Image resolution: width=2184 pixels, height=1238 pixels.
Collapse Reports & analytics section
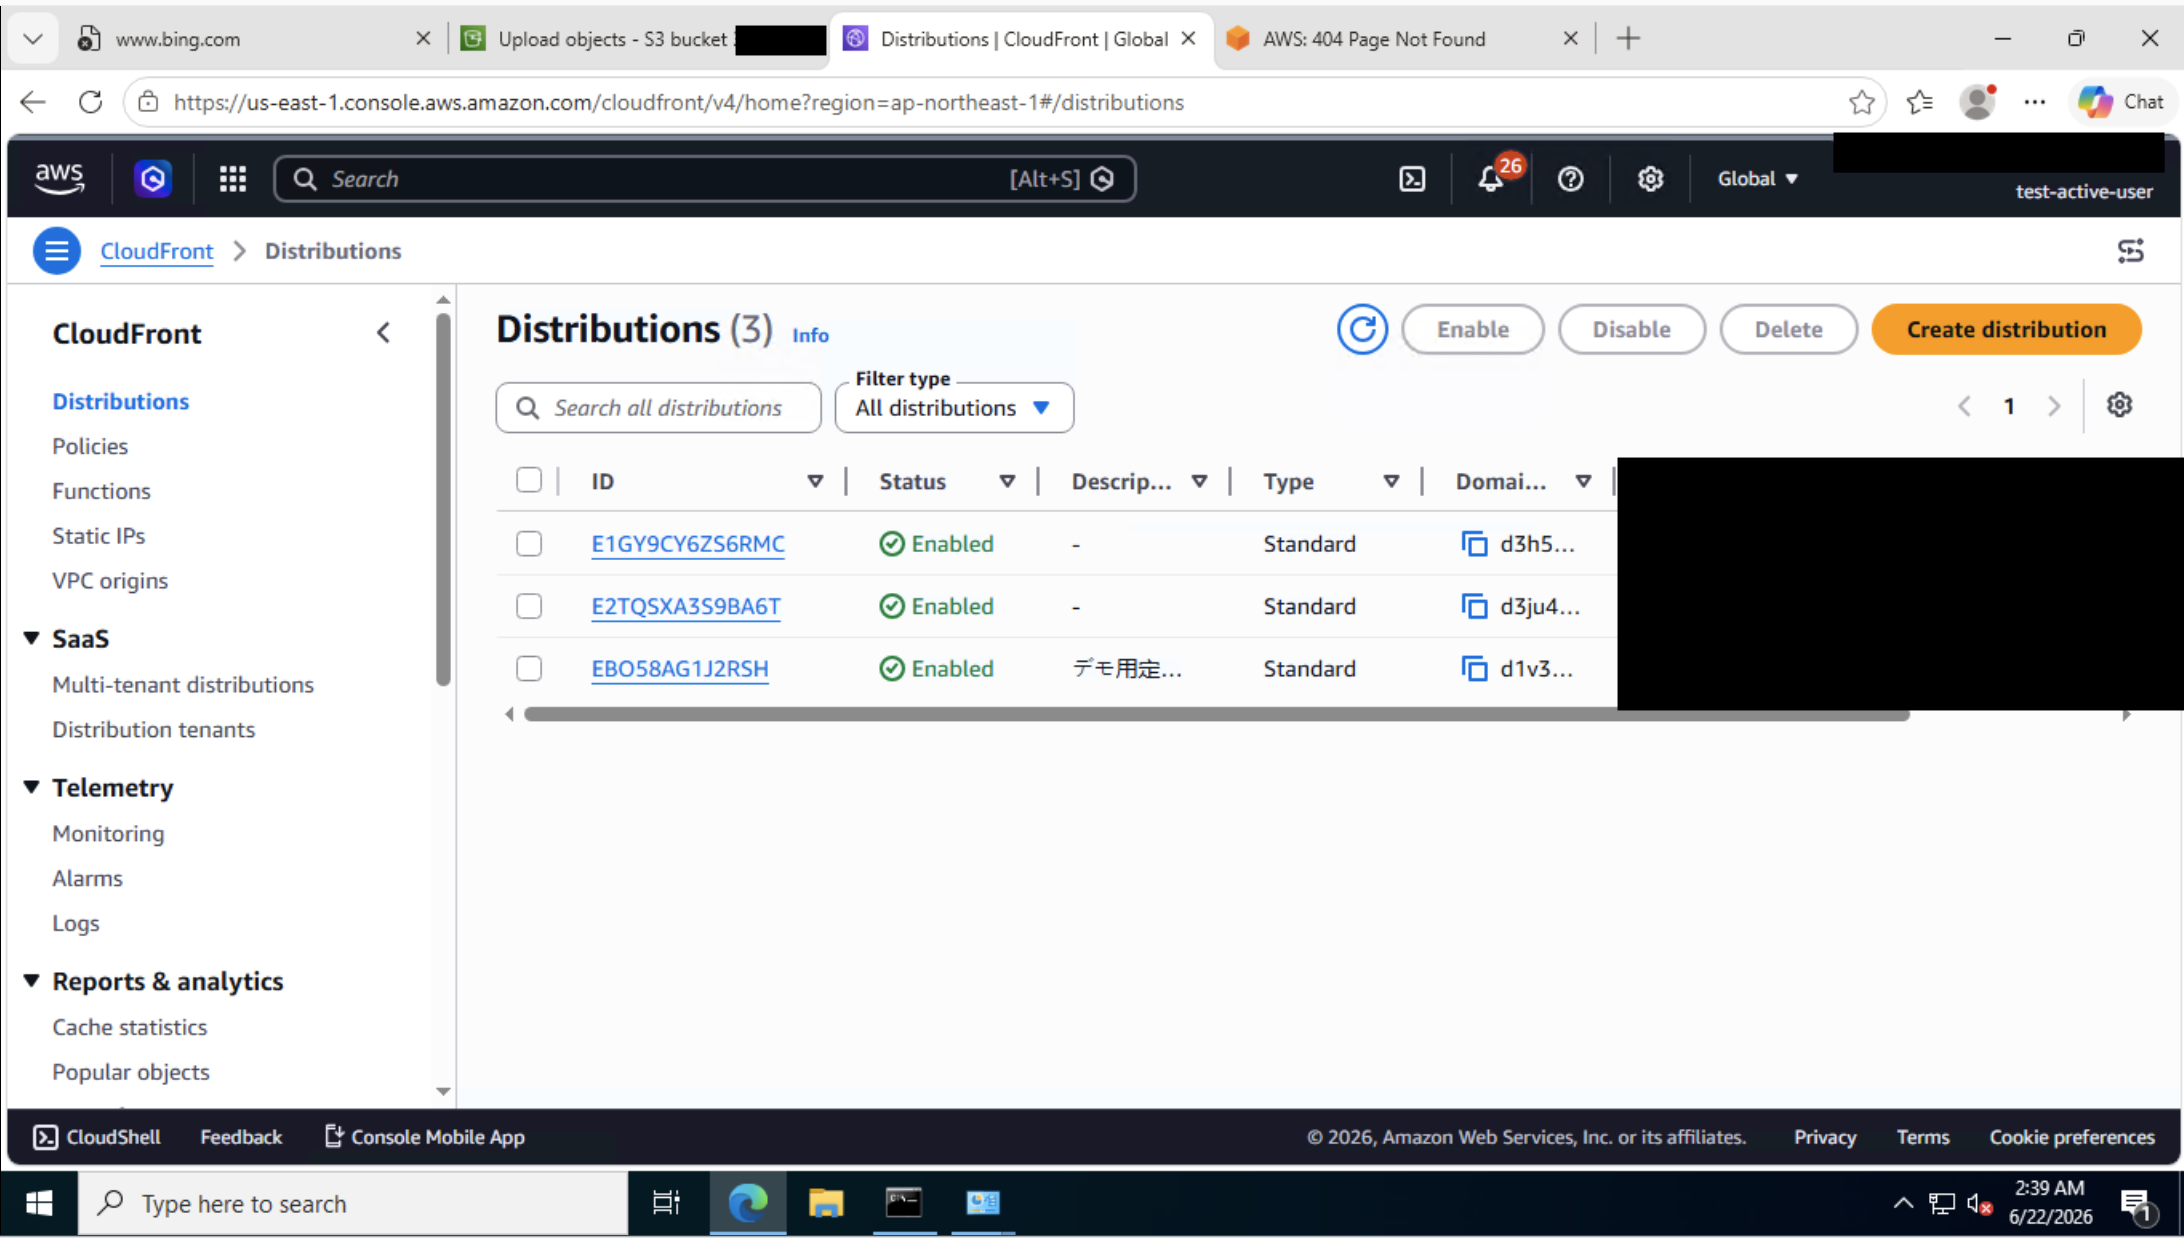(x=31, y=981)
